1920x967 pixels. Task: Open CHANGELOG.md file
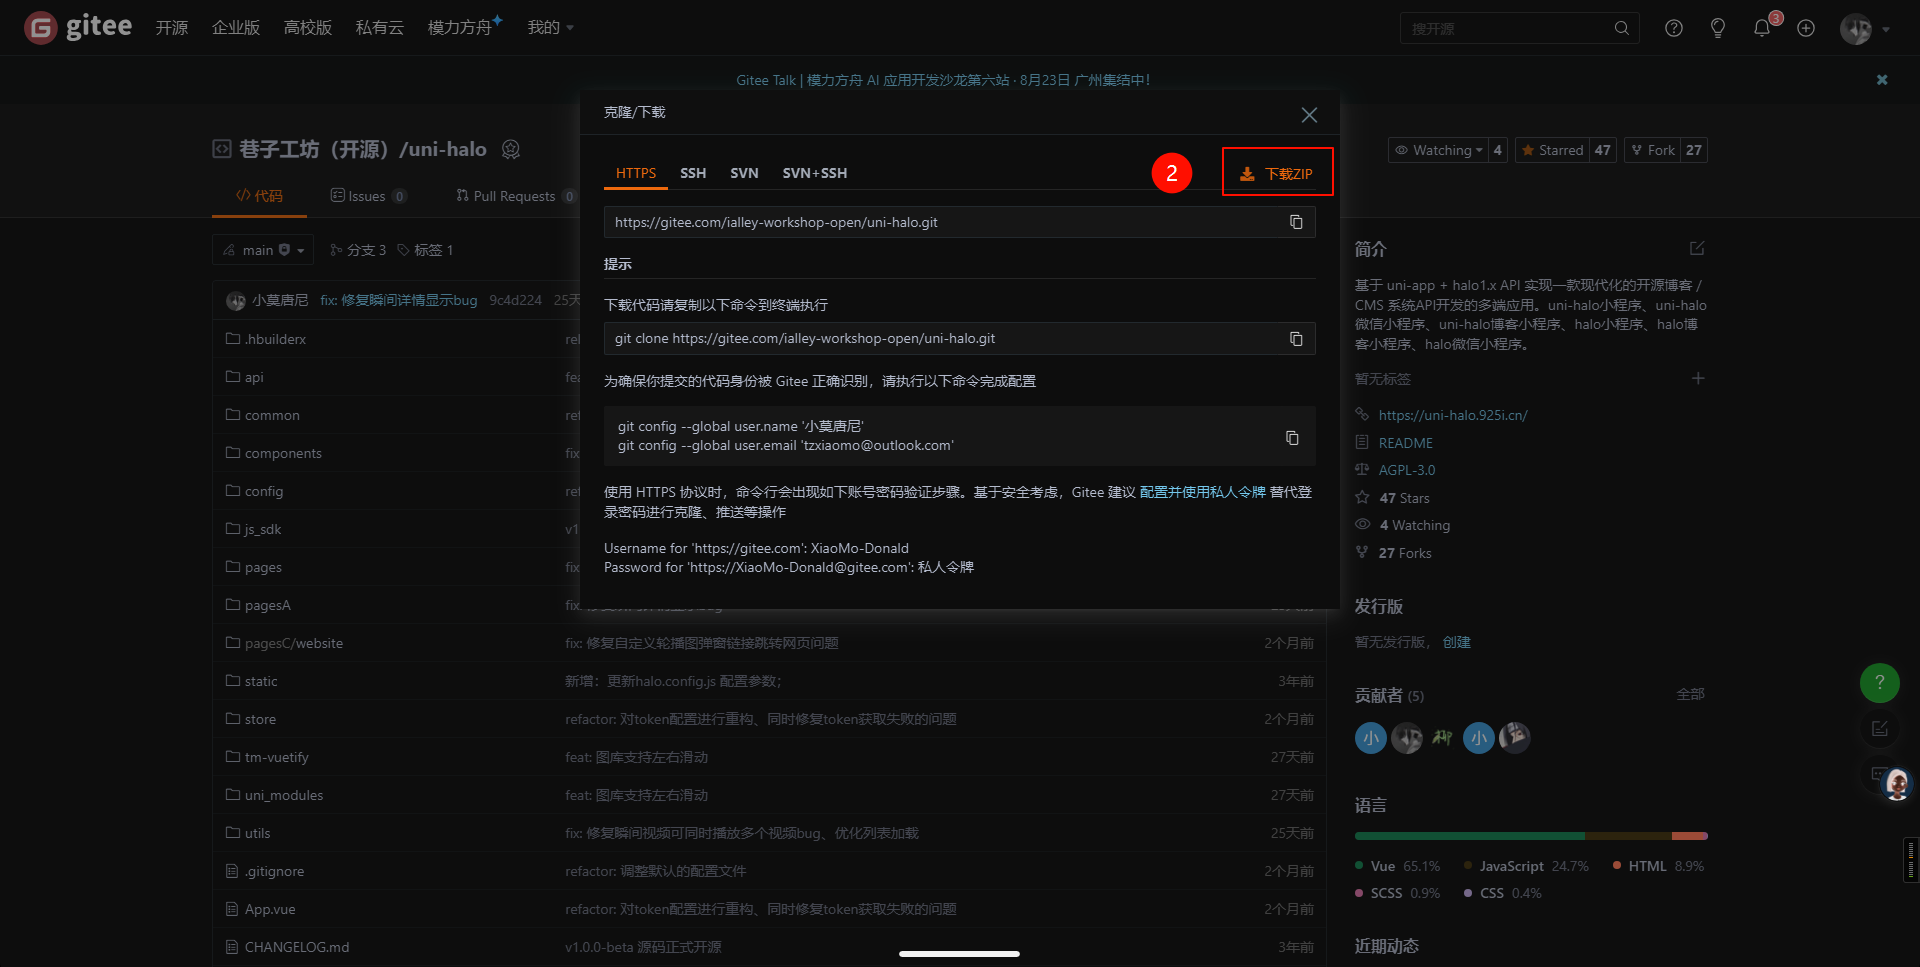(x=297, y=947)
